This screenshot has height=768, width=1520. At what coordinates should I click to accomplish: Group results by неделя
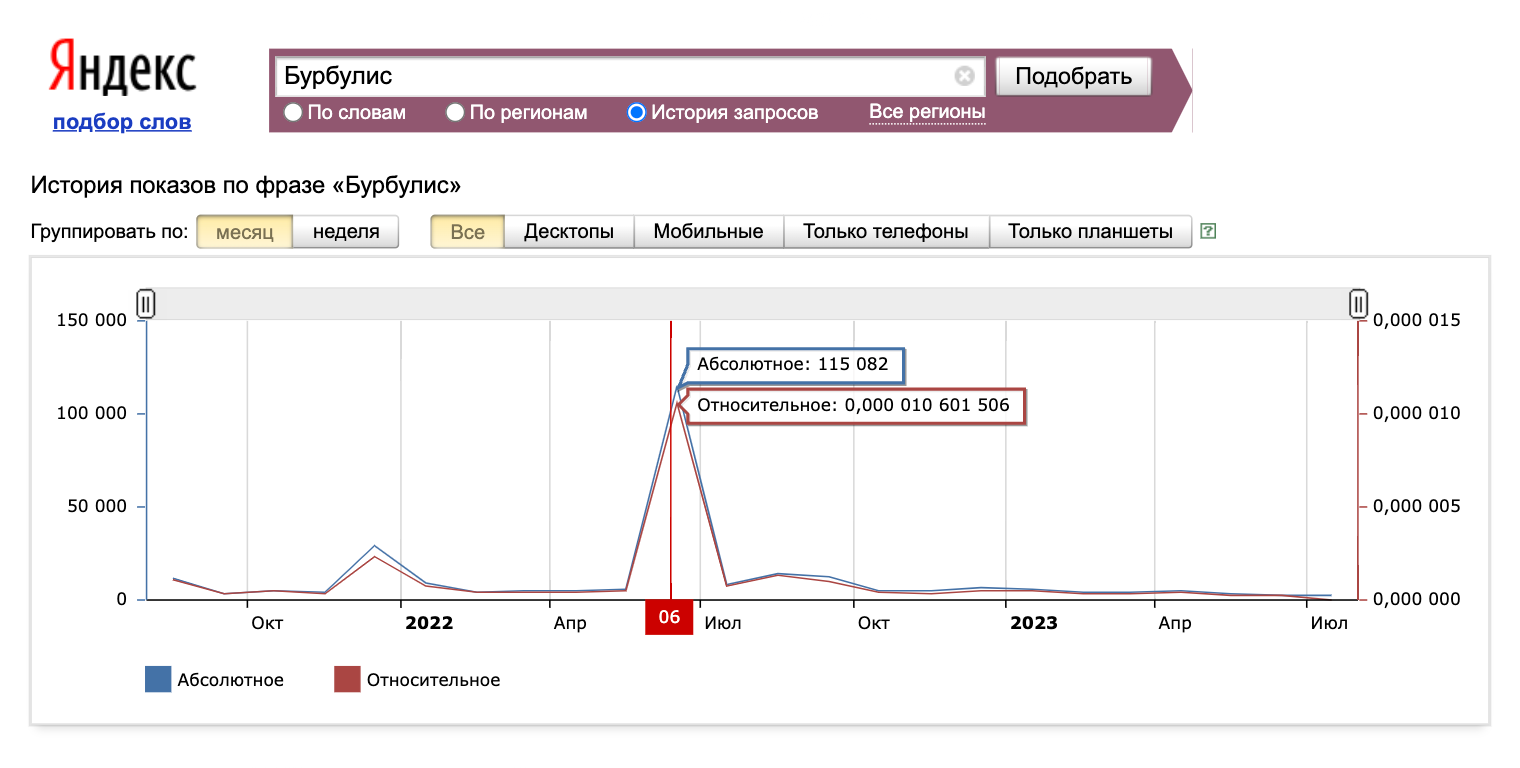pyautogui.click(x=346, y=232)
